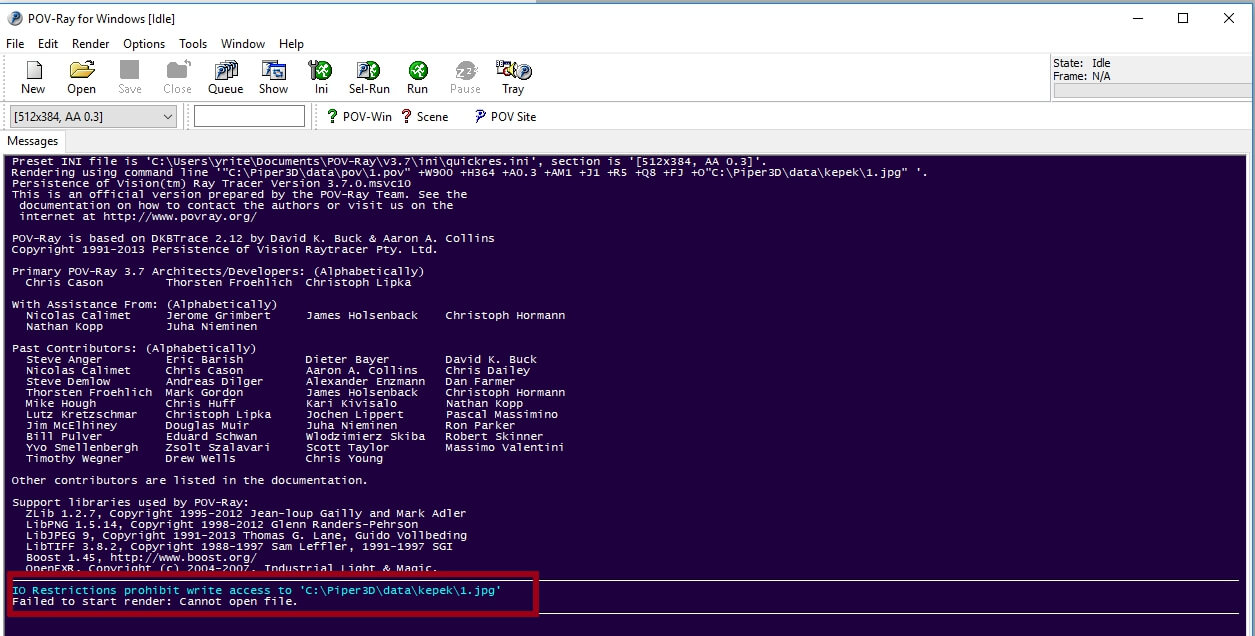Click the 'Rendering using command line' message line
1255x636 pixels.
pos(470,172)
